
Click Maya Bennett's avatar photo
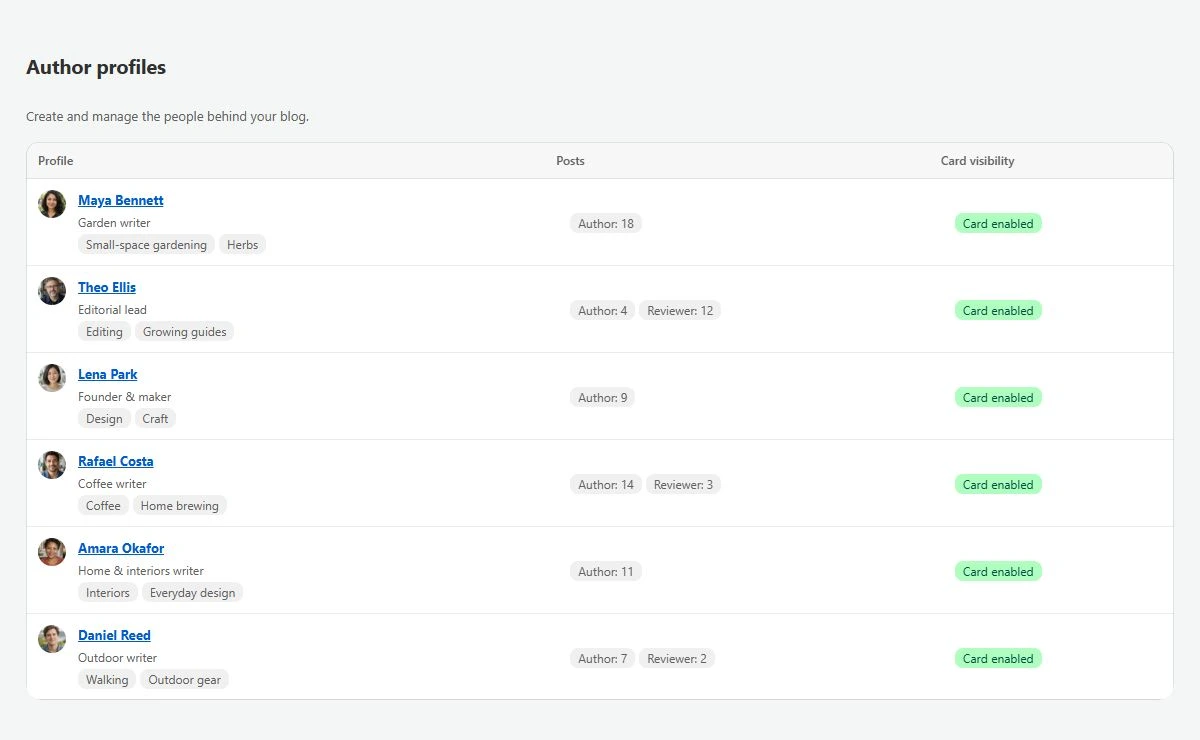[x=52, y=204]
